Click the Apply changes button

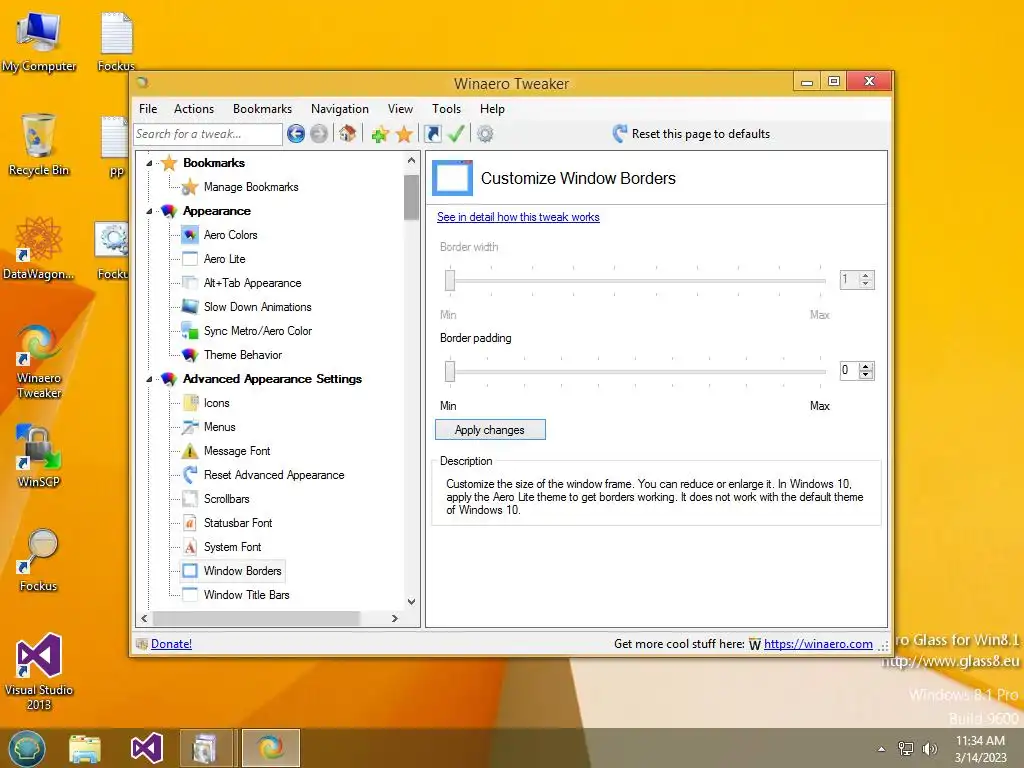point(490,430)
